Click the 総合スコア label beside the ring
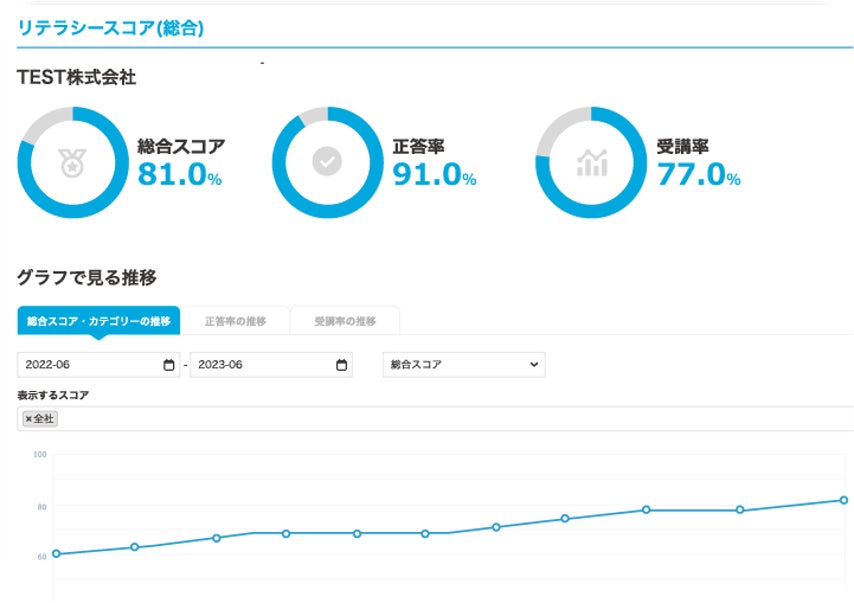Image resolution: width=854 pixels, height=603 pixels. 181,146
